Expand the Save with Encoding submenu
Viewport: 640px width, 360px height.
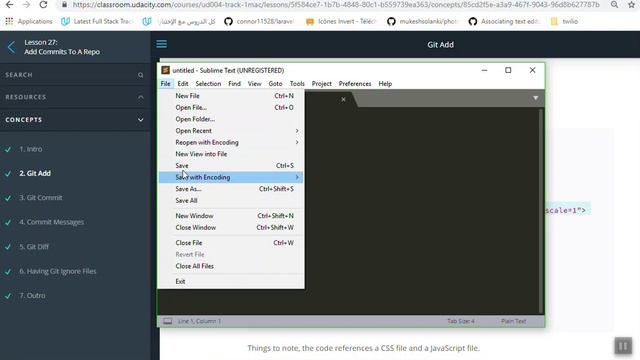coord(231,178)
